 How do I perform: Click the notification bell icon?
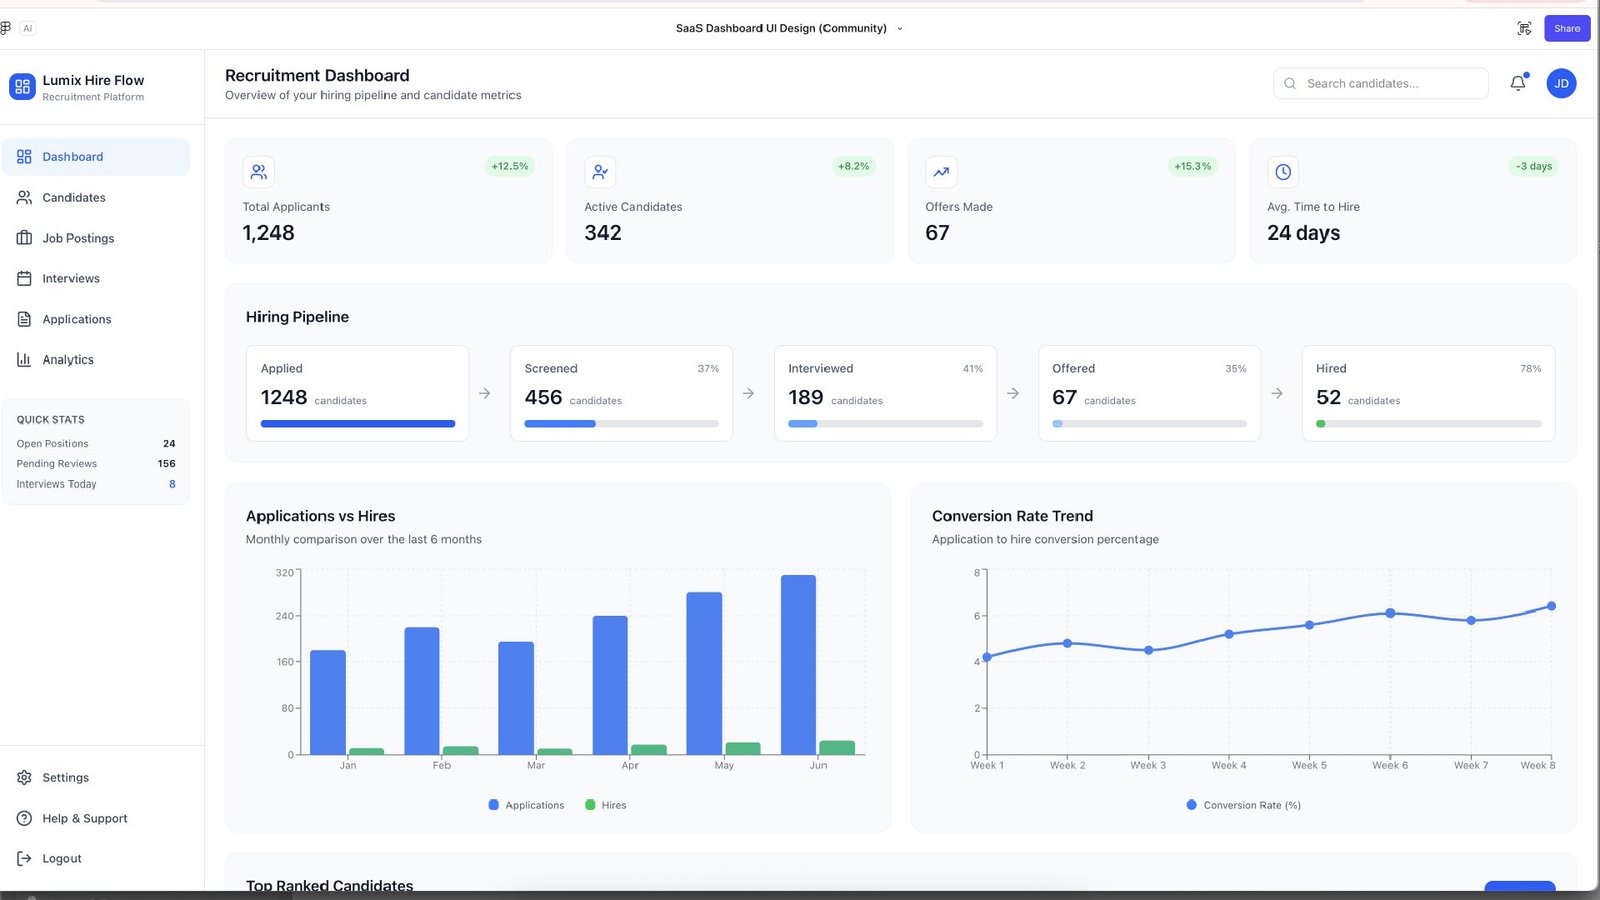(x=1517, y=83)
